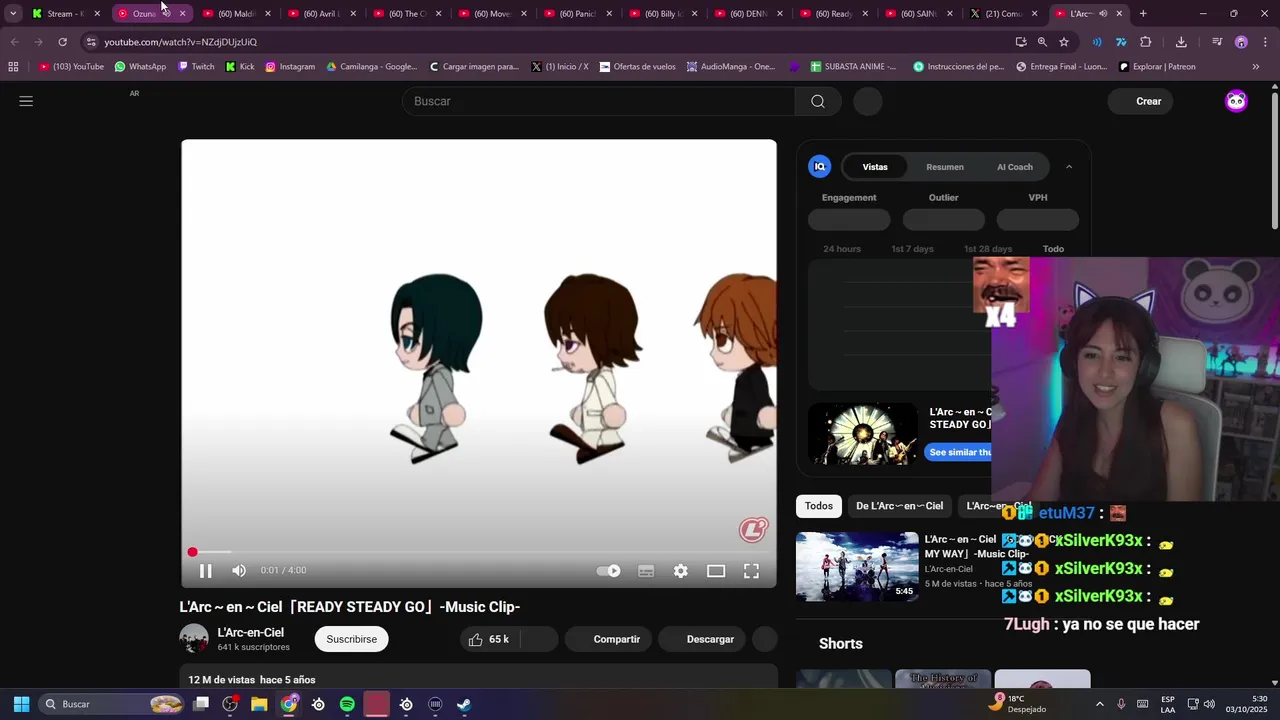Toggle subtitles in the video player
The width and height of the screenshot is (1280, 720).
(x=646, y=571)
